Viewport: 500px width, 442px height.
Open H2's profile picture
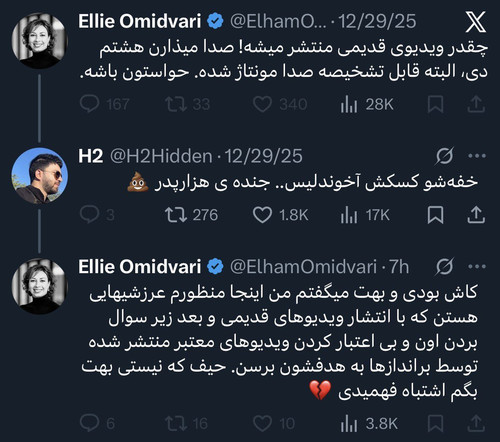40,176
